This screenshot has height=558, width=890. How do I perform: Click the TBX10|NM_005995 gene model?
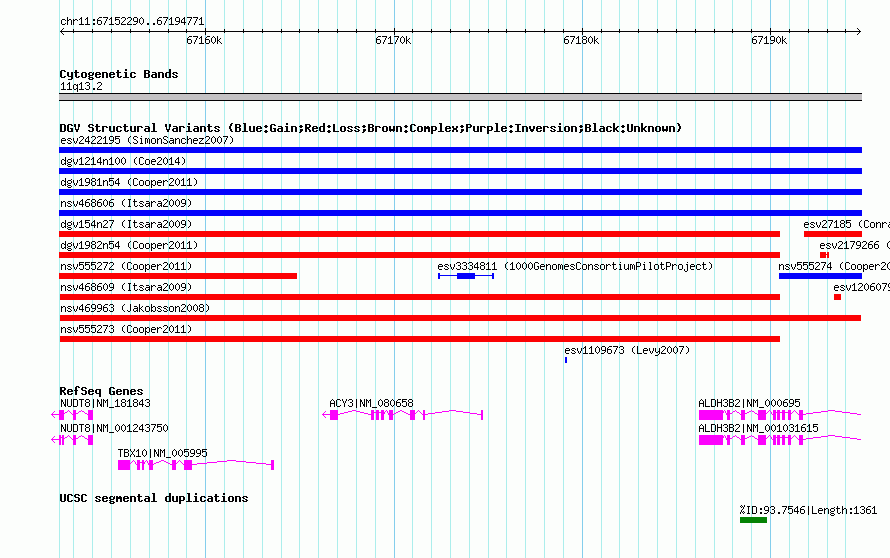click(x=196, y=465)
